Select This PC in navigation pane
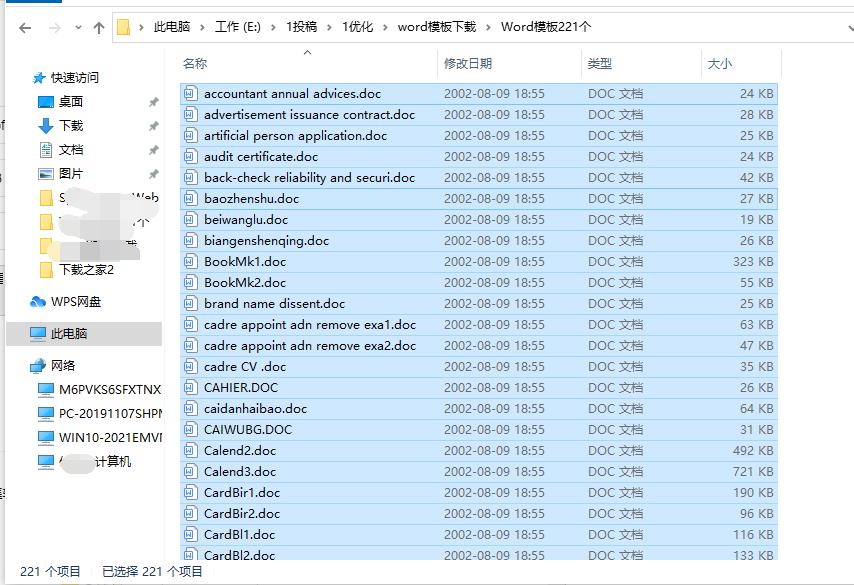 69,334
